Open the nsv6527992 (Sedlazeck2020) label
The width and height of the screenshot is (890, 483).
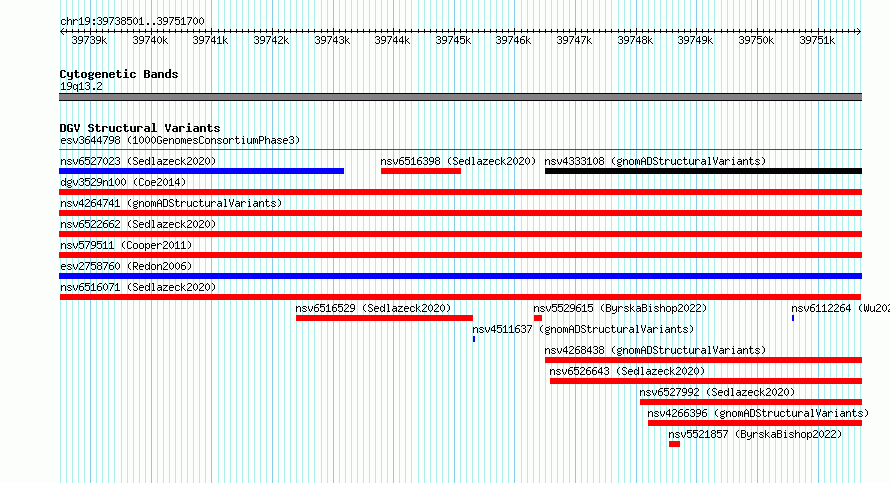pyautogui.click(x=717, y=392)
